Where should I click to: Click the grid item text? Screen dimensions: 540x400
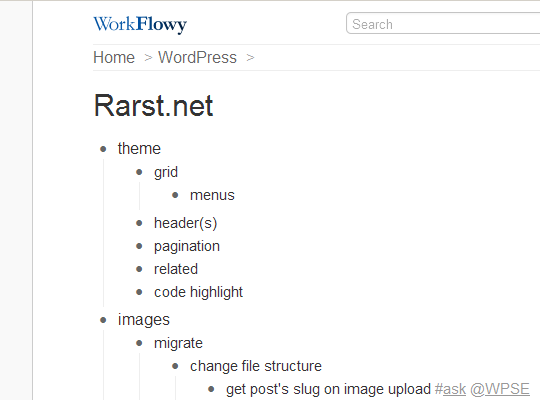tap(166, 172)
